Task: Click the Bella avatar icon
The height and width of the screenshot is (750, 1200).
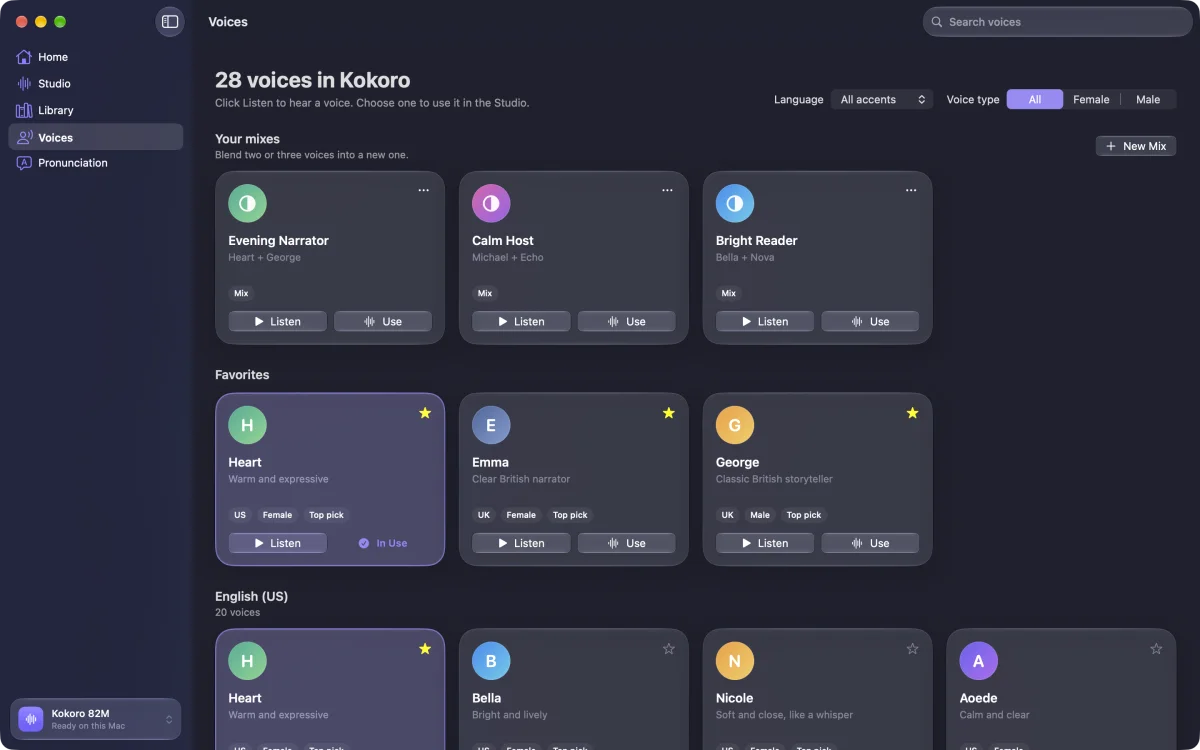Action: [x=491, y=661]
